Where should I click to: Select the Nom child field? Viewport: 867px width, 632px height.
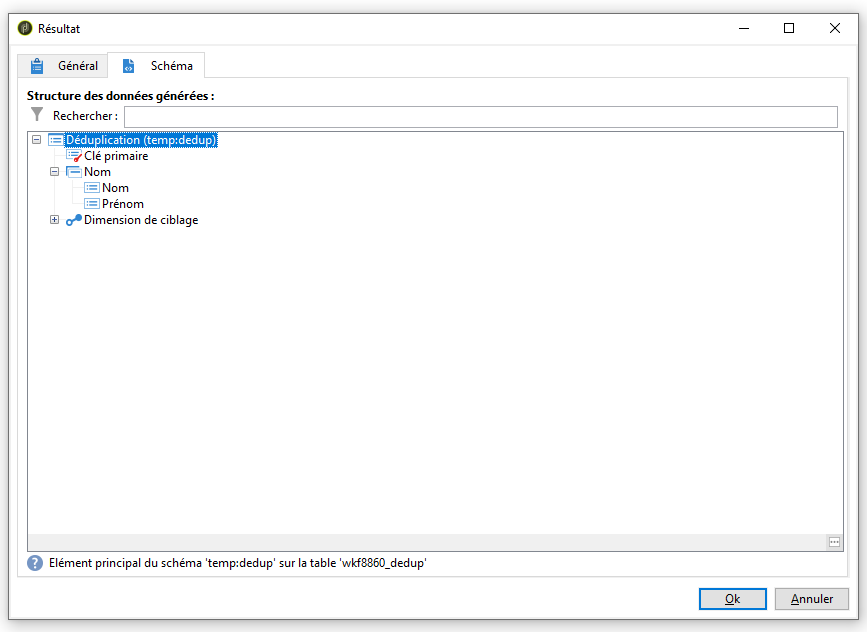(x=115, y=188)
